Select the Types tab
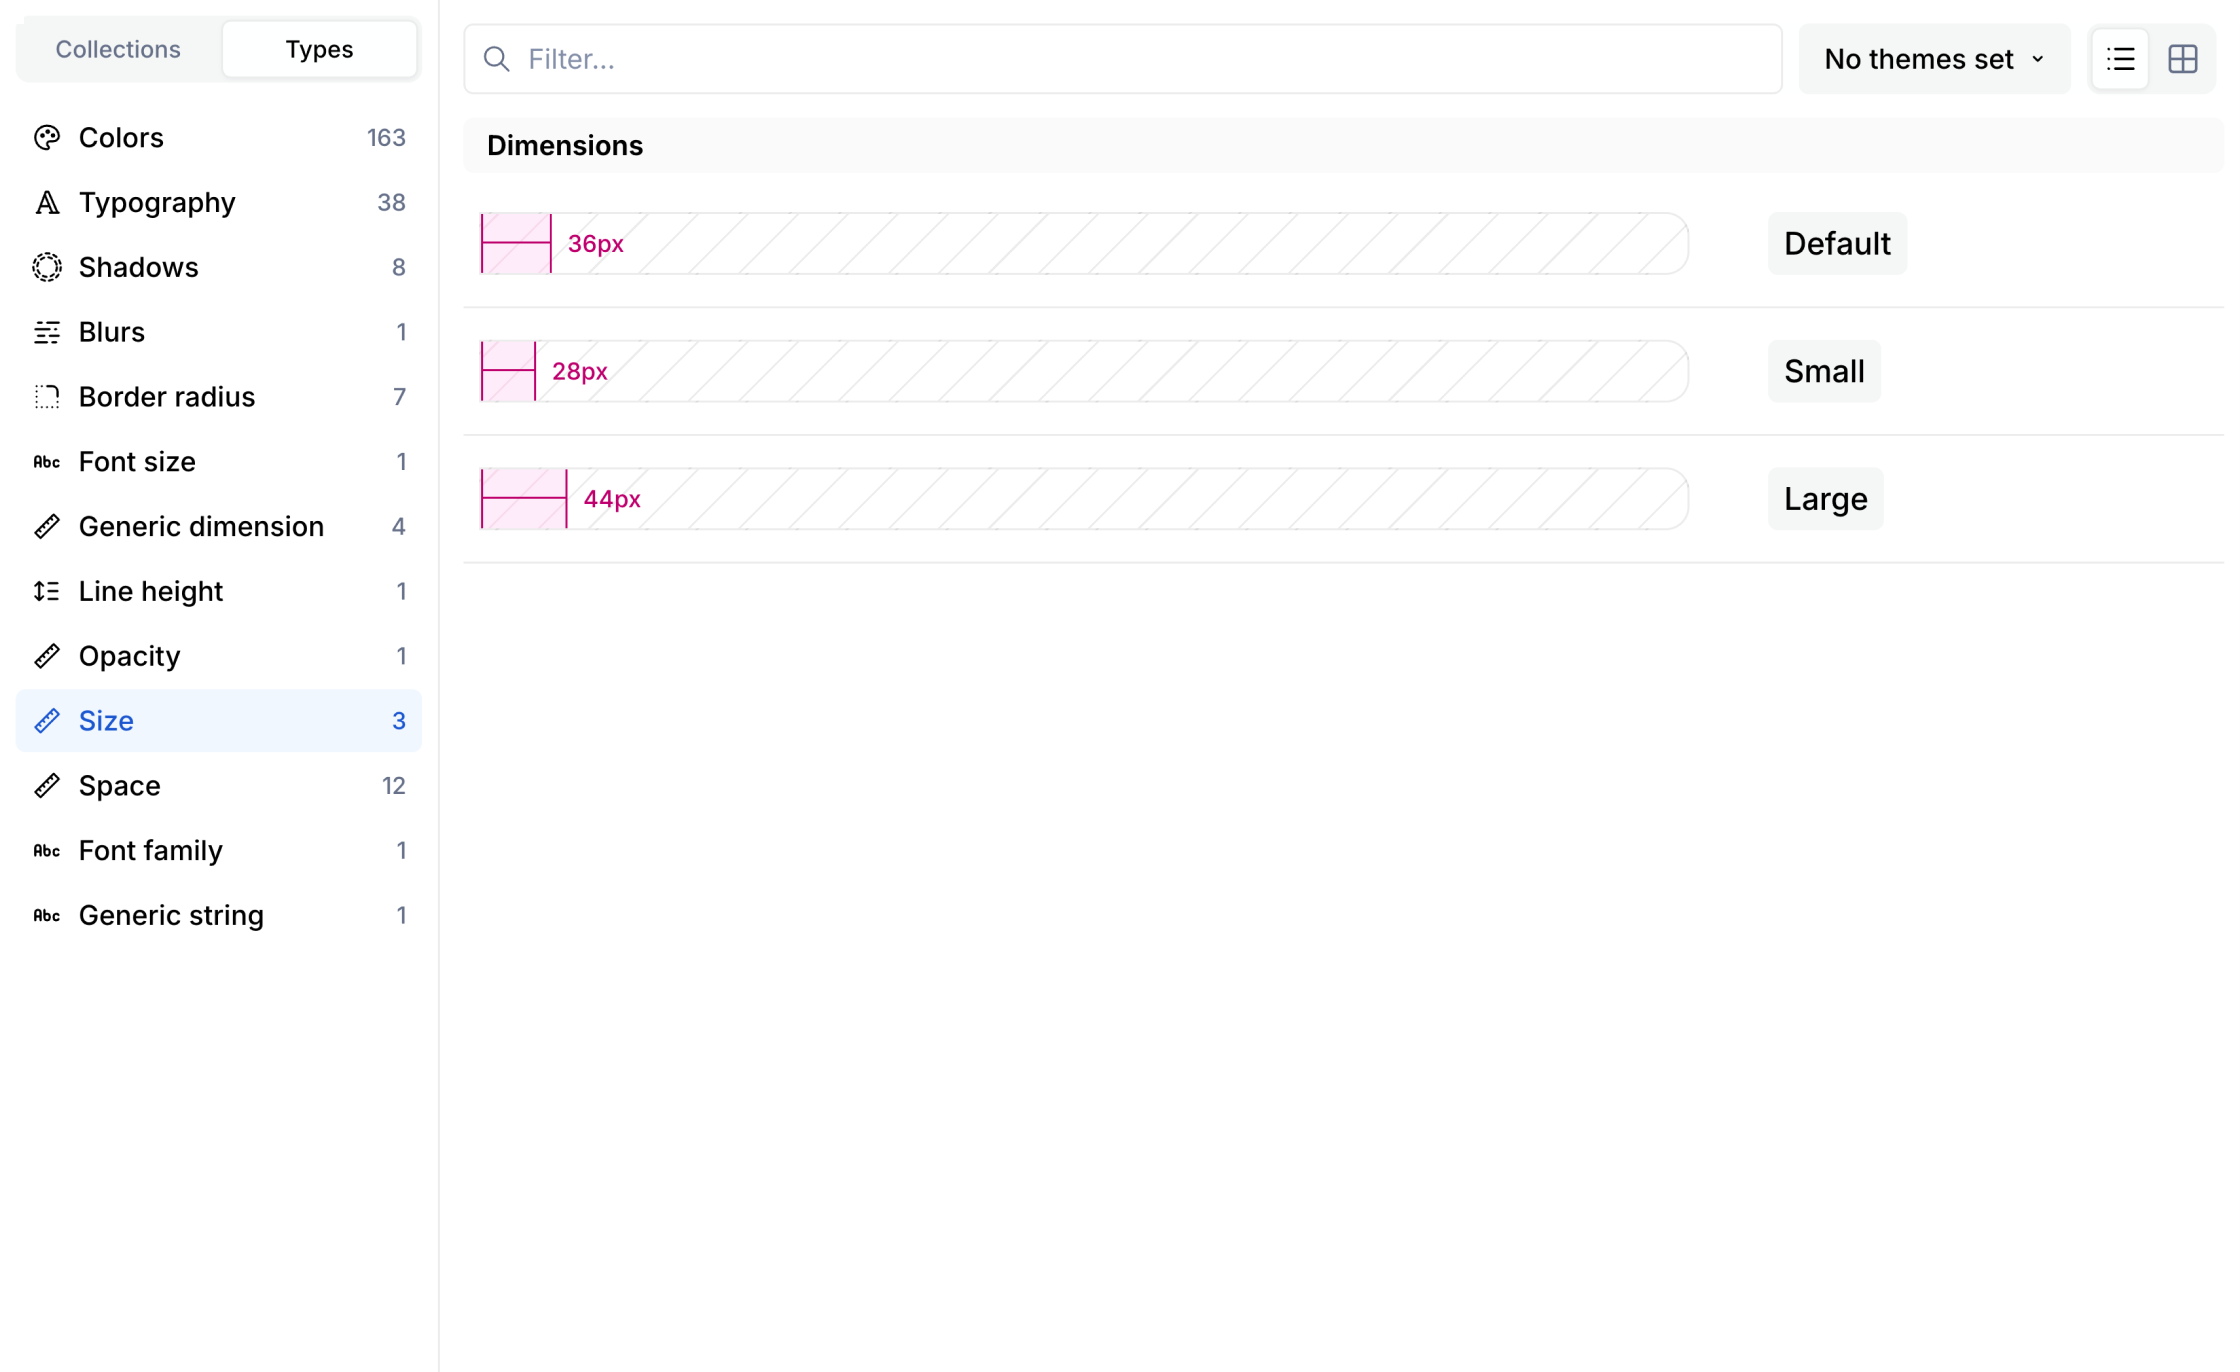 [x=319, y=50]
